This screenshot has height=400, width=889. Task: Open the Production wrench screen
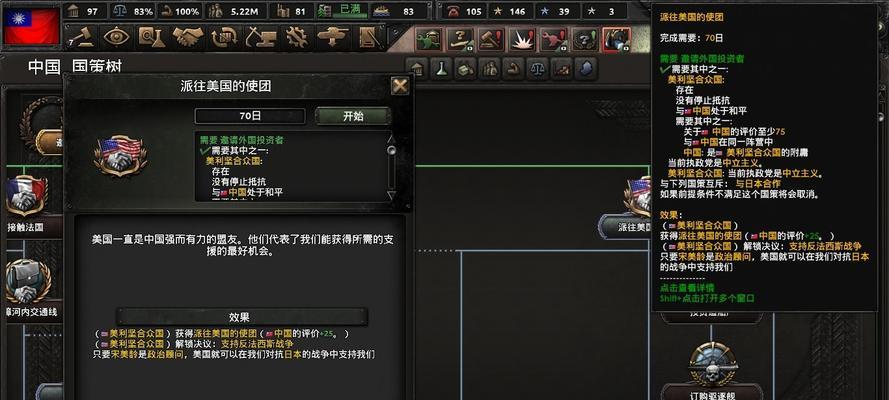click(x=296, y=37)
